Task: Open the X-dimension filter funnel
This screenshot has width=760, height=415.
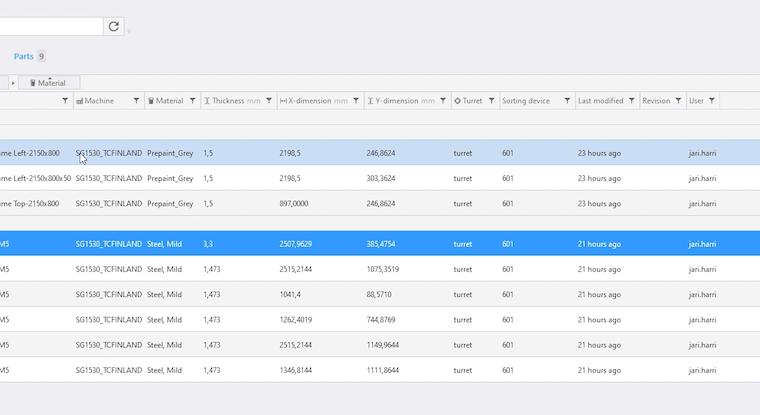Action: (356, 101)
